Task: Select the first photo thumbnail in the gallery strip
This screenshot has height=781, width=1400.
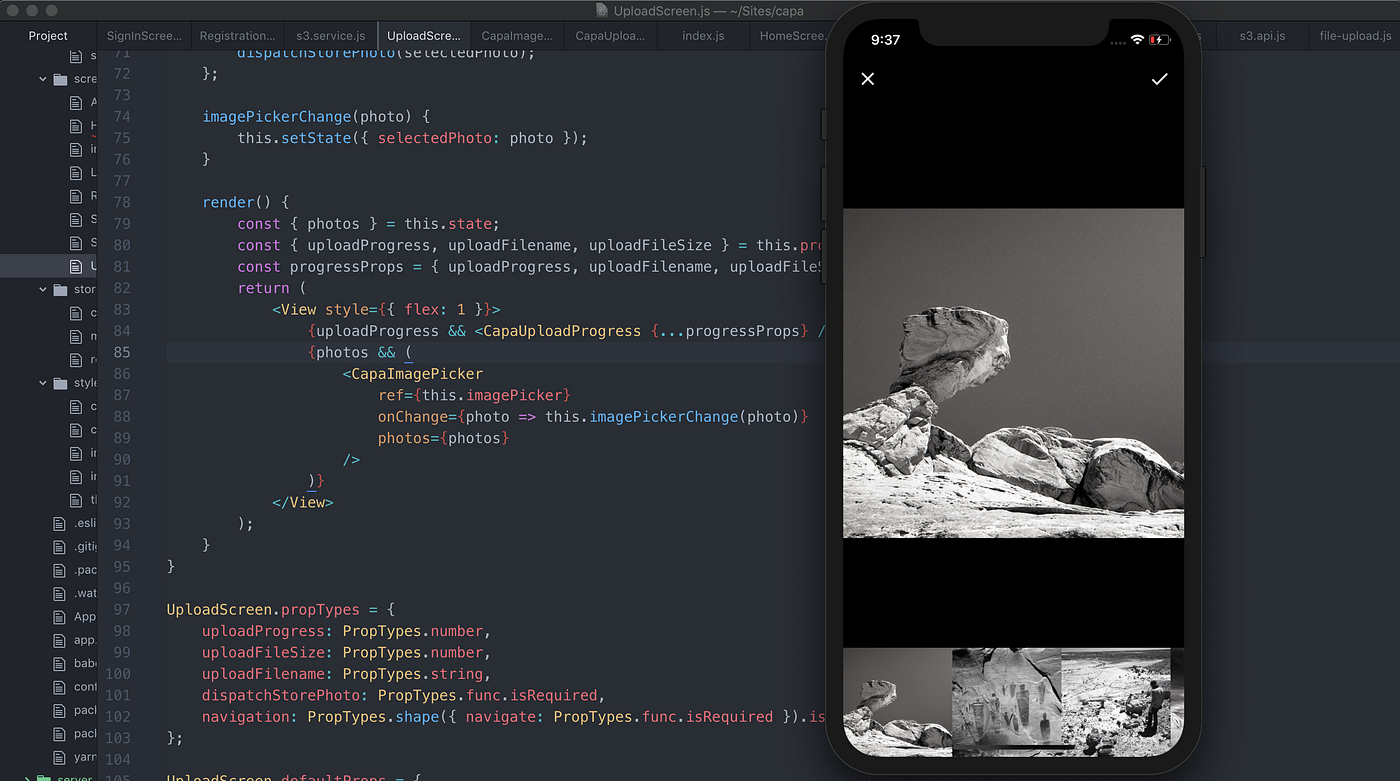Action: pyautogui.click(x=895, y=701)
